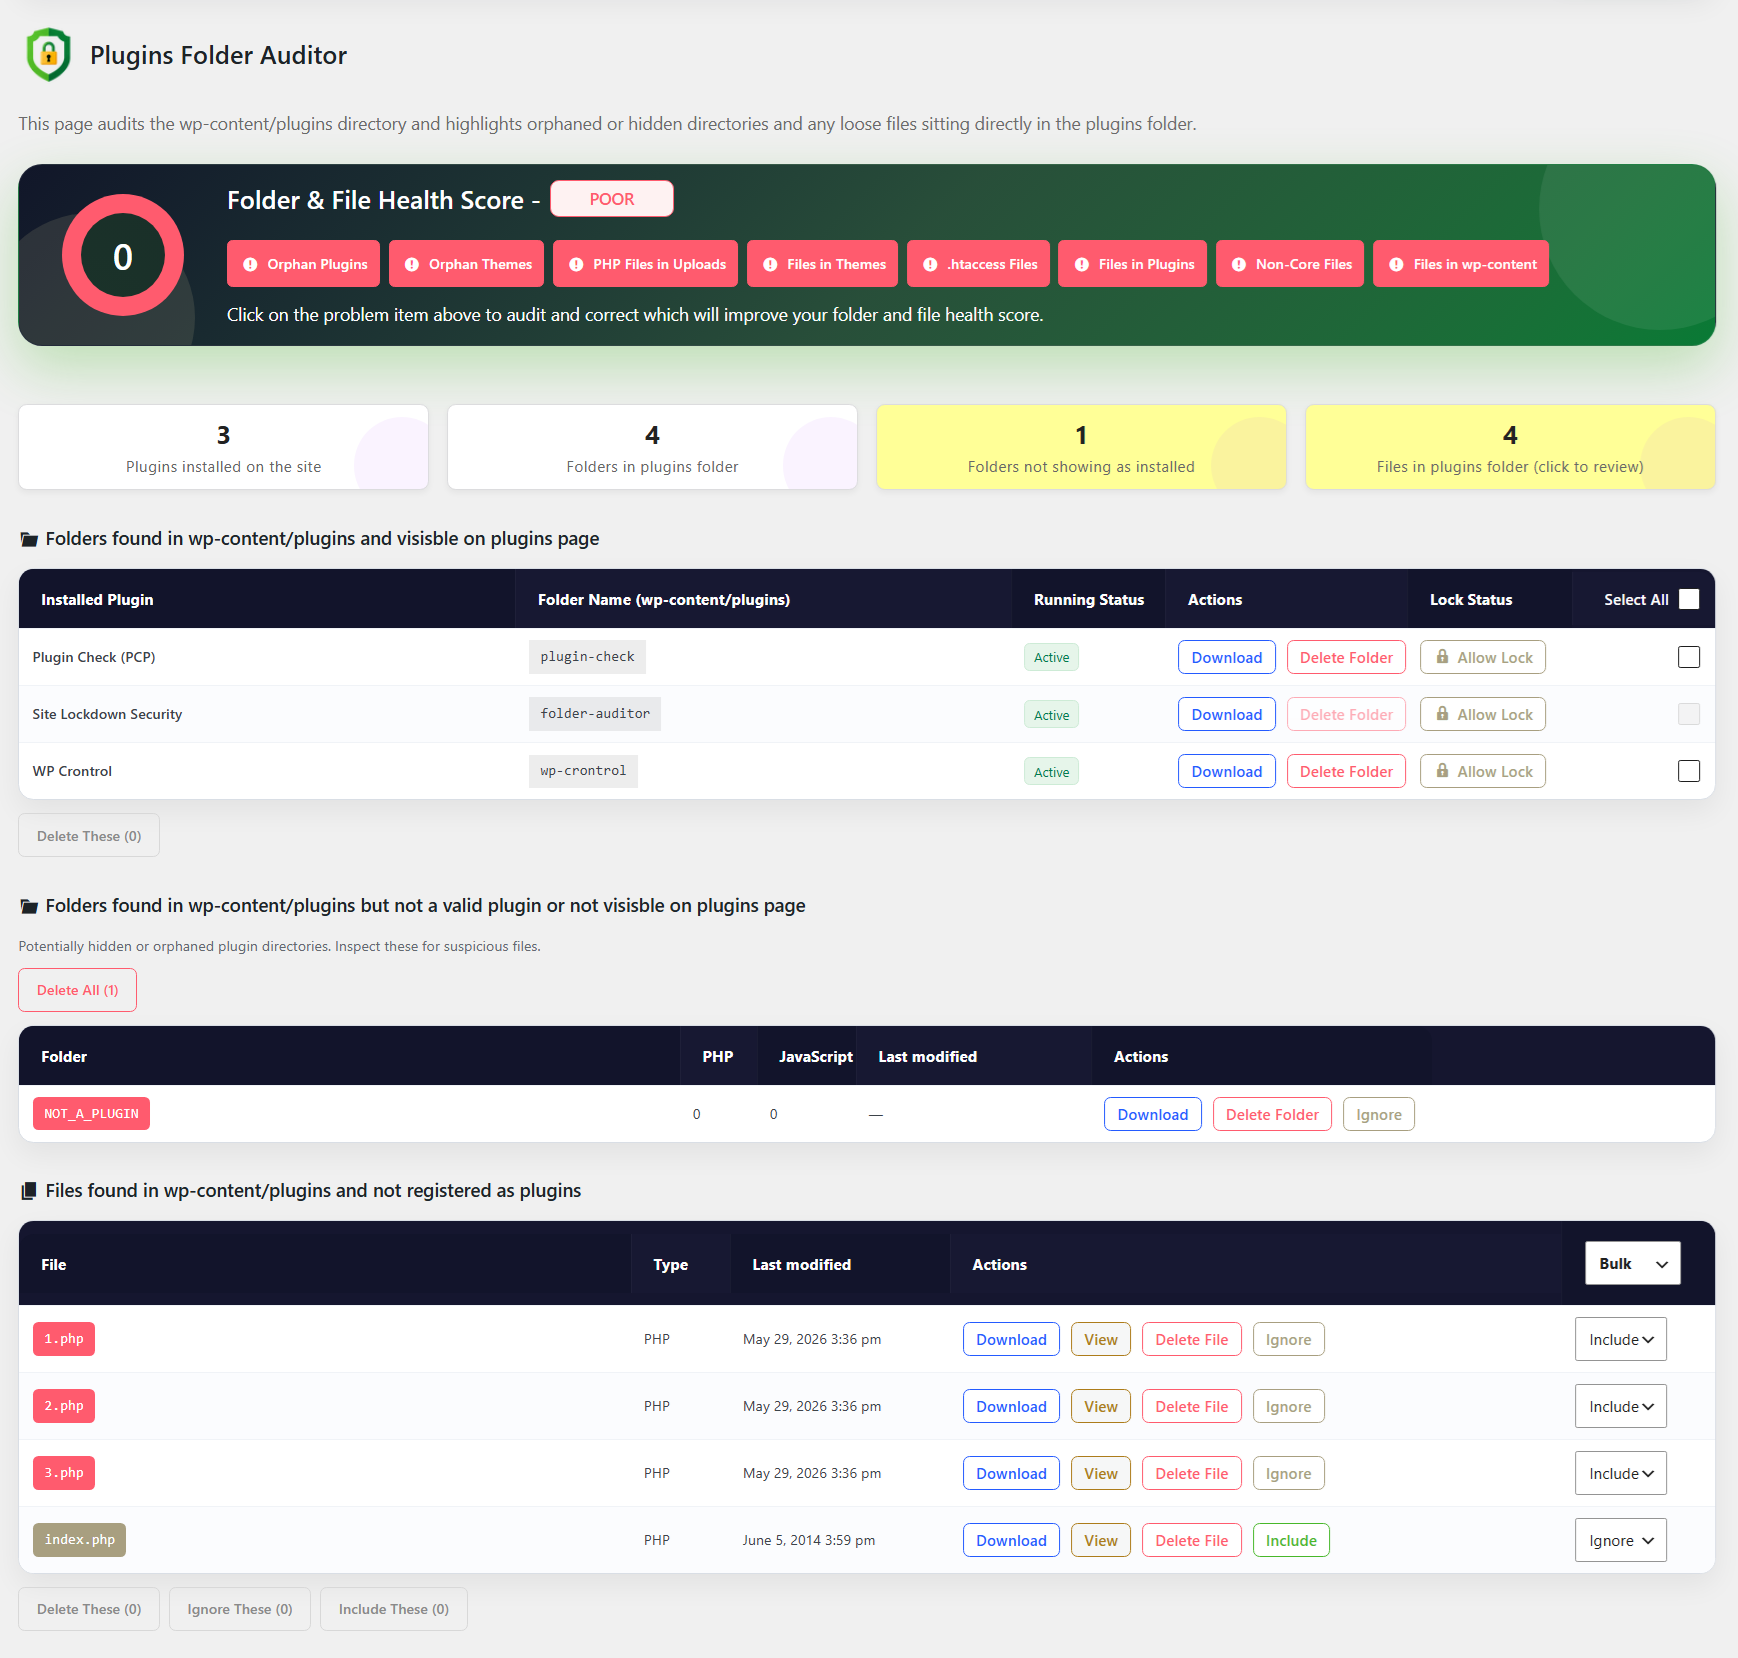Screen dimensions: 1738x1658
Task: Open the Orphan Themes problem item
Action: 466,264
